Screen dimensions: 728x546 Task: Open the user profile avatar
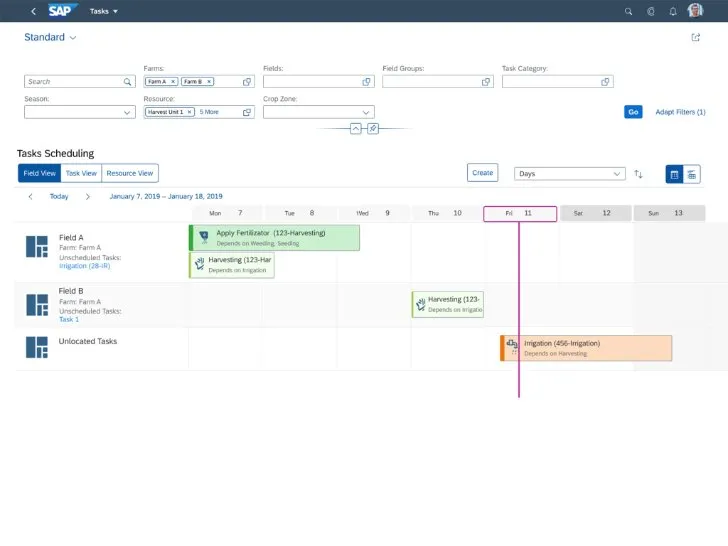pyautogui.click(x=695, y=11)
